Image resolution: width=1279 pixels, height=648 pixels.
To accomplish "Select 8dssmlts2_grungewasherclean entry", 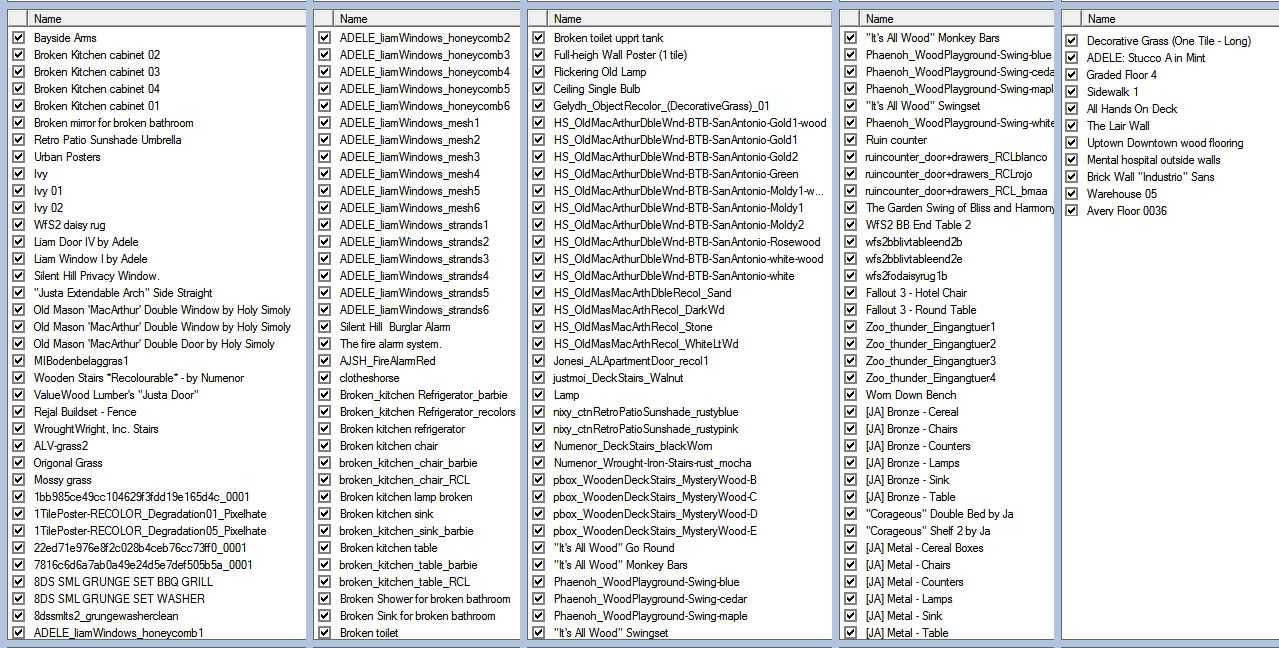I will coord(106,616).
